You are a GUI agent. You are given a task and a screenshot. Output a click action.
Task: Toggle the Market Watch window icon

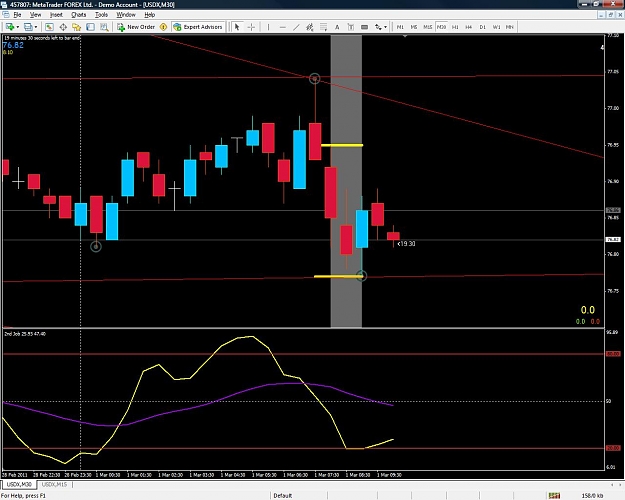pos(49,27)
